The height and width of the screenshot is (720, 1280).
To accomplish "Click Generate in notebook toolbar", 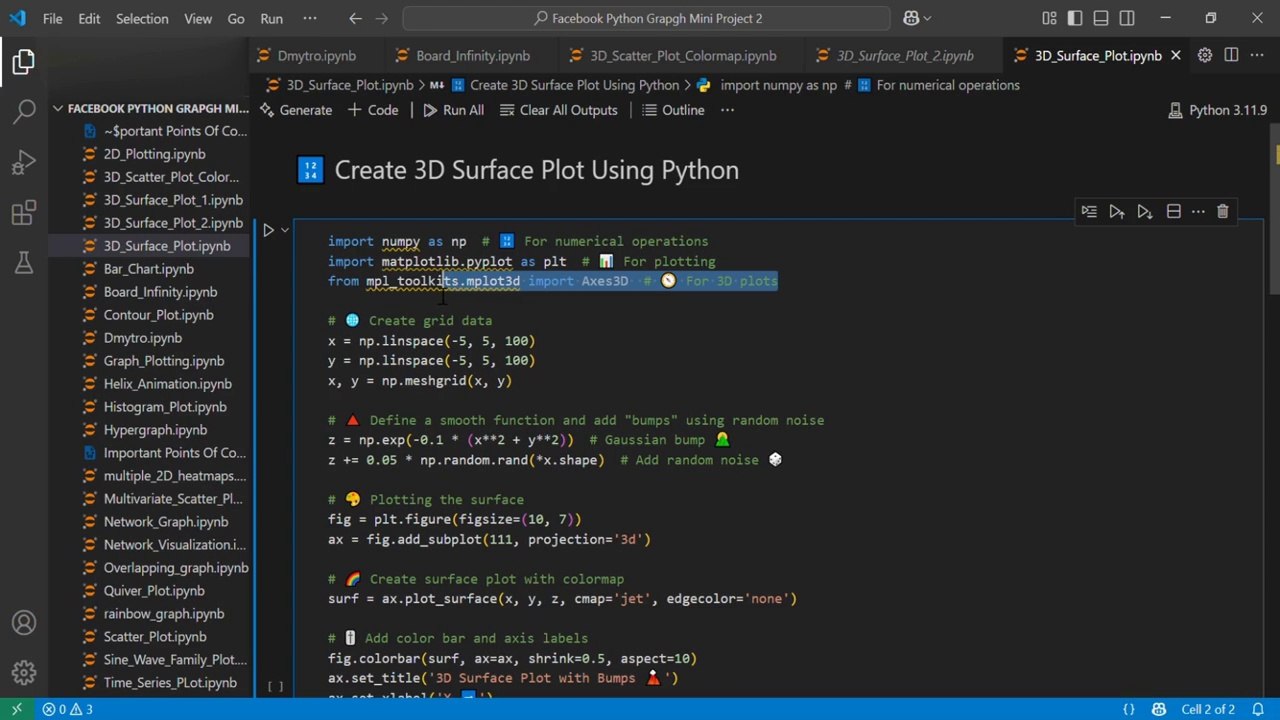I will pos(295,110).
